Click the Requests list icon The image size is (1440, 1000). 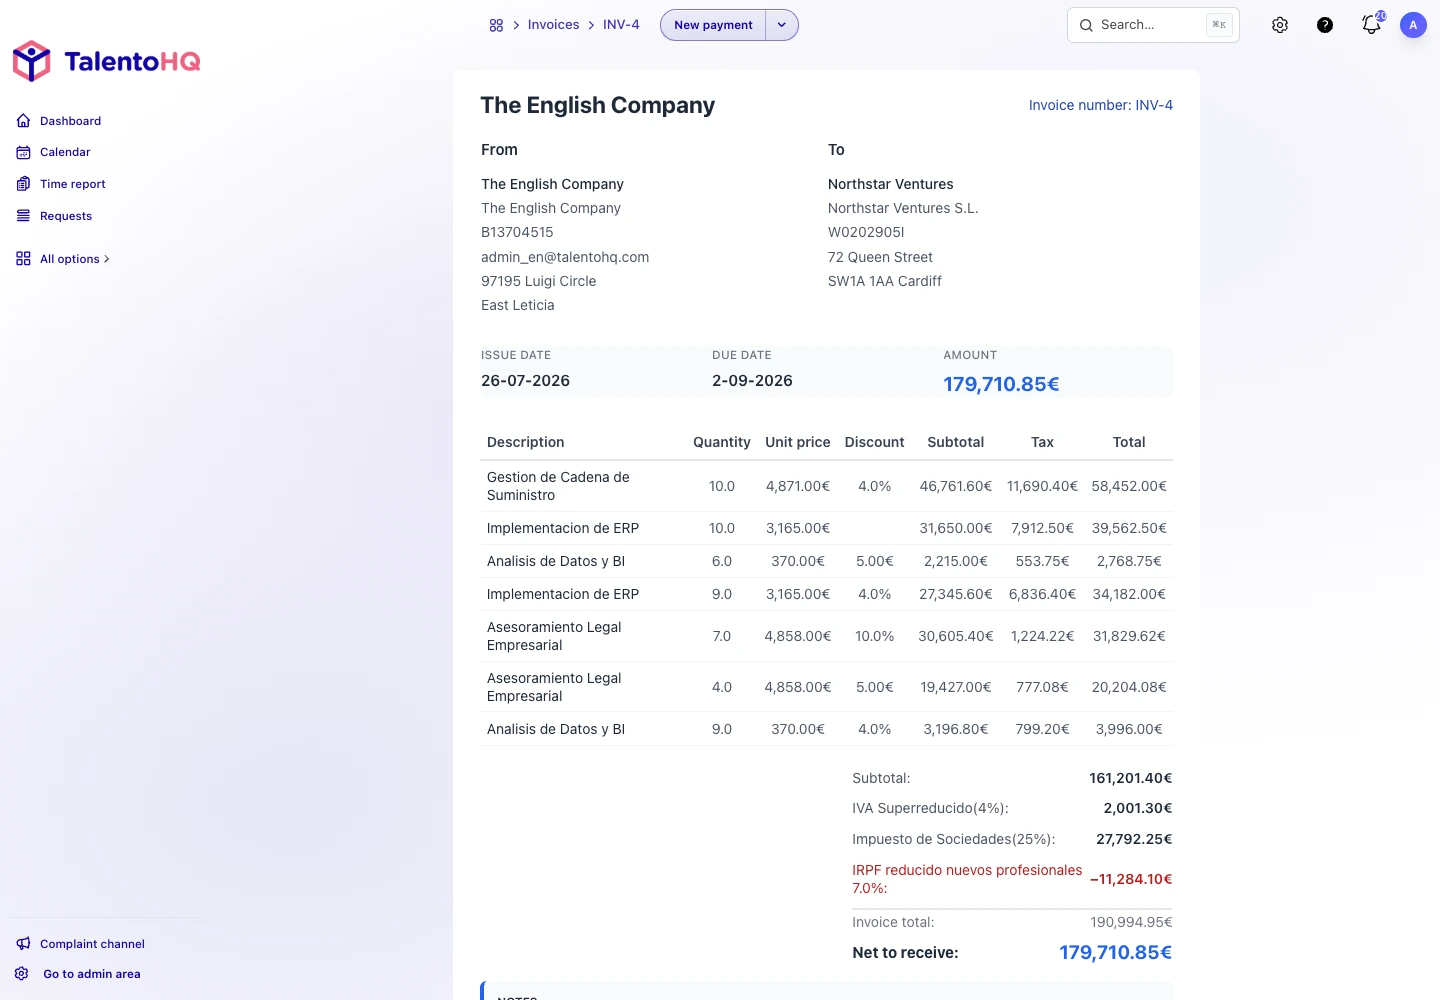tap(23, 216)
